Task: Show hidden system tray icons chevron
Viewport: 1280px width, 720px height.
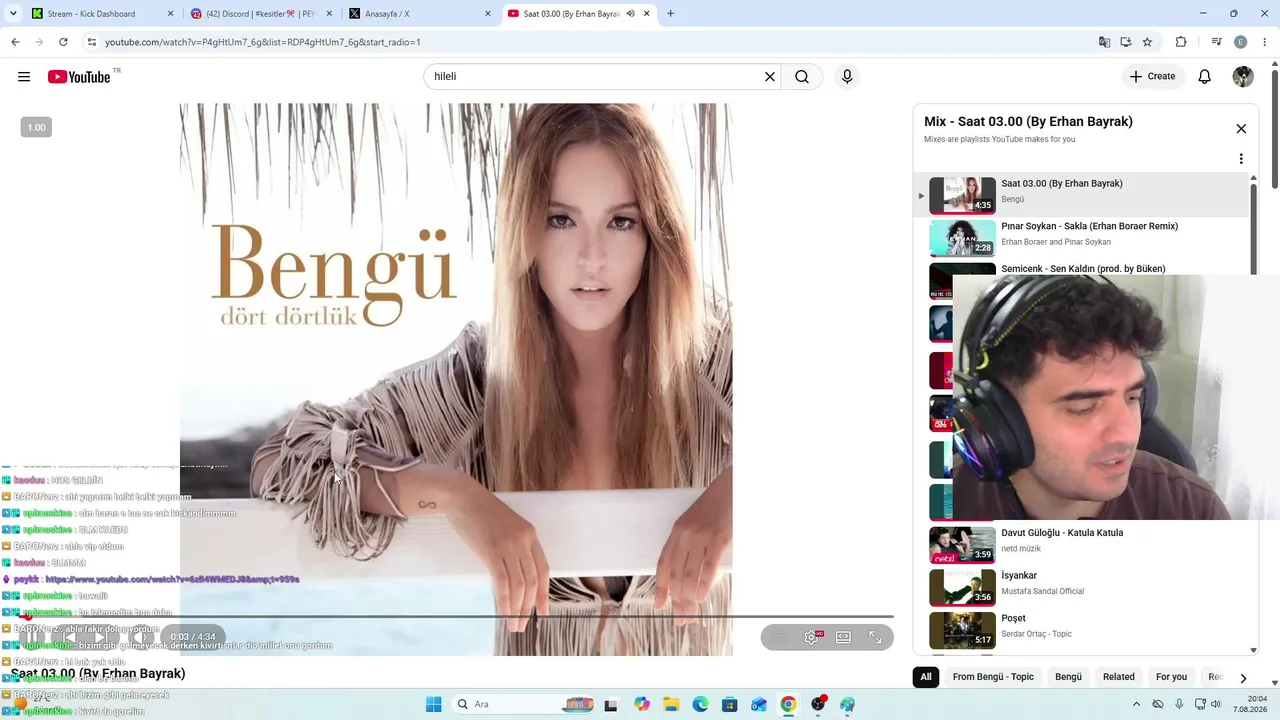Action: pos(1136,704)
